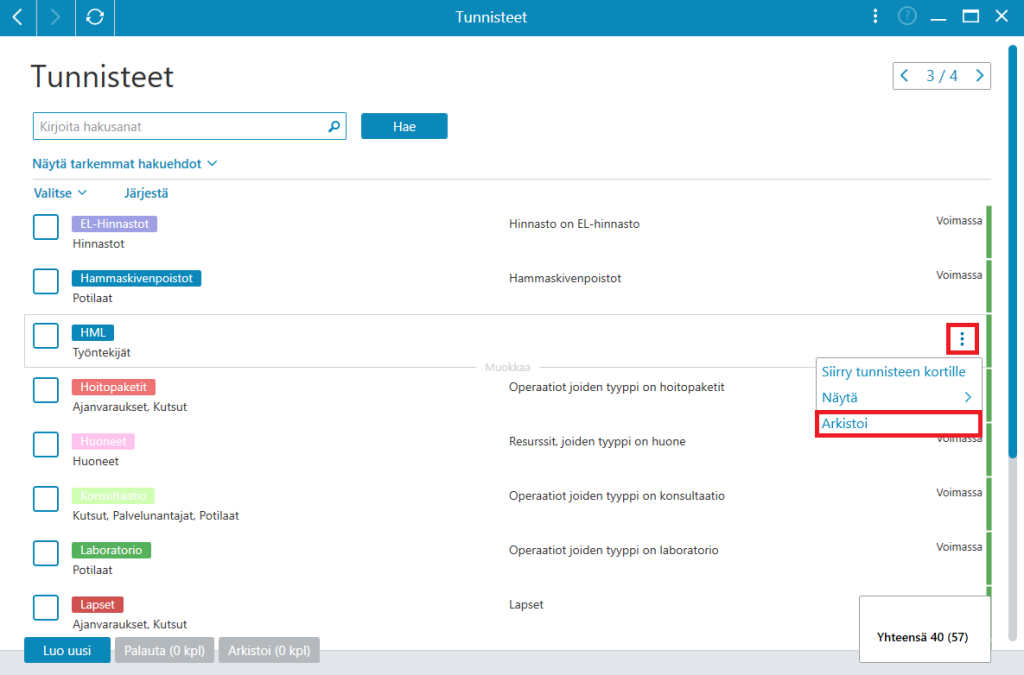Click the green Laboratorio tag label

coord(111,550)
